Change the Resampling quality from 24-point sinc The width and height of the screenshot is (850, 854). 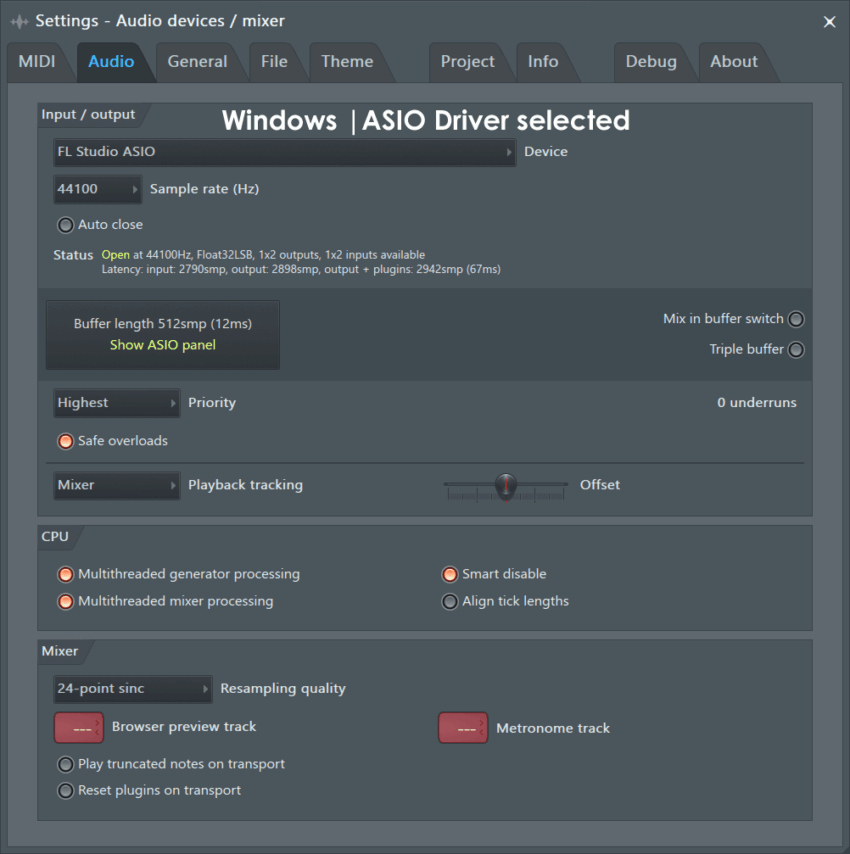click(x=132, y=689)
